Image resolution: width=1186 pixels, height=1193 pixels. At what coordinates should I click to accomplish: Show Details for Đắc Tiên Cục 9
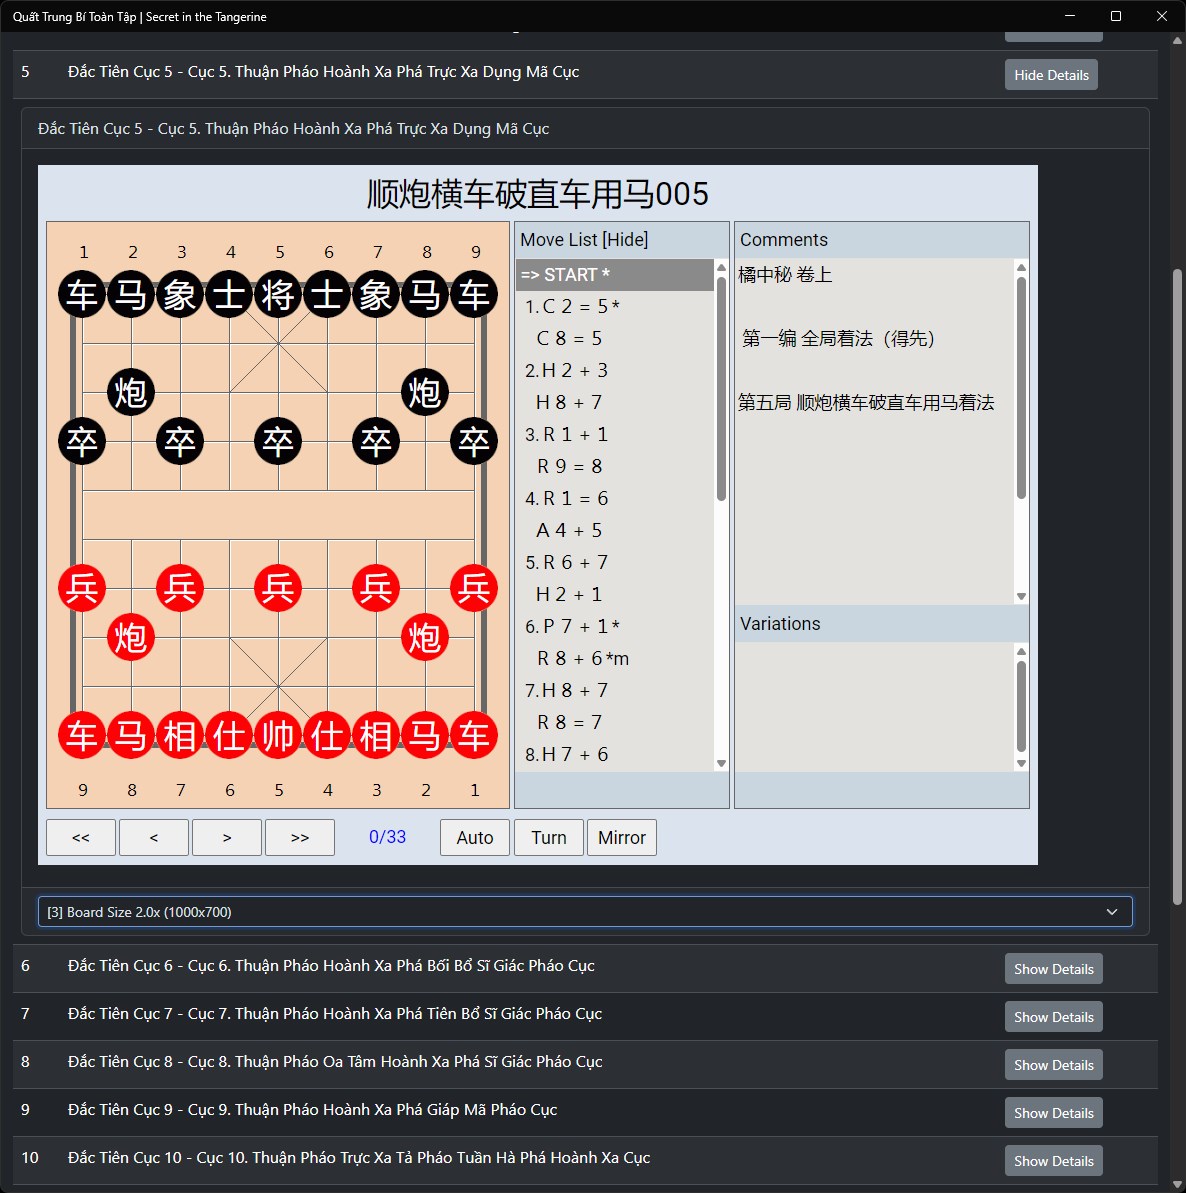[x=1053, y=1112]
